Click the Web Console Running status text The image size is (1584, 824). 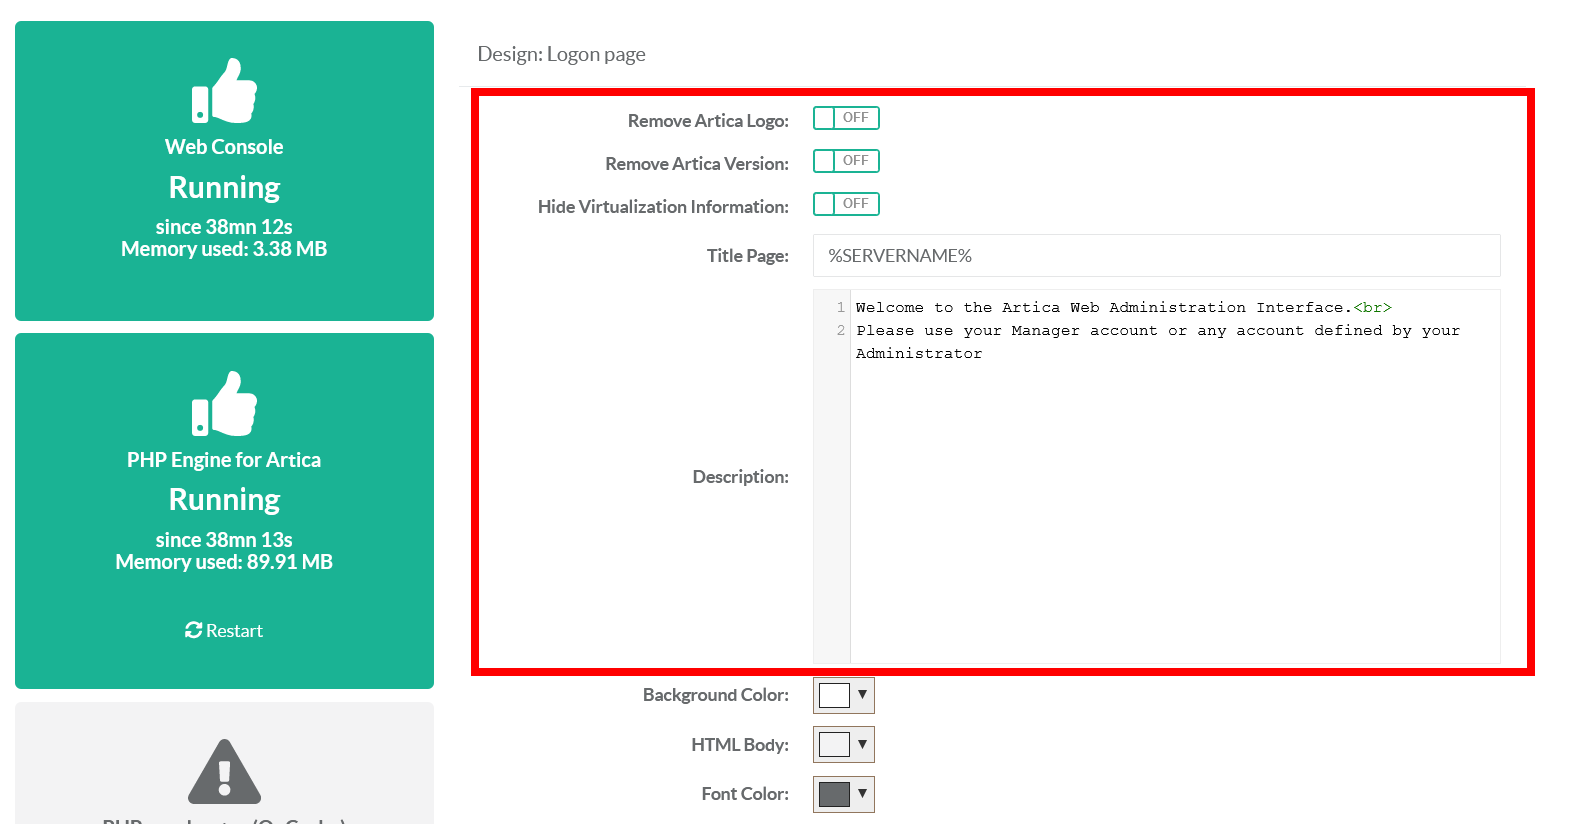(224, 188)
